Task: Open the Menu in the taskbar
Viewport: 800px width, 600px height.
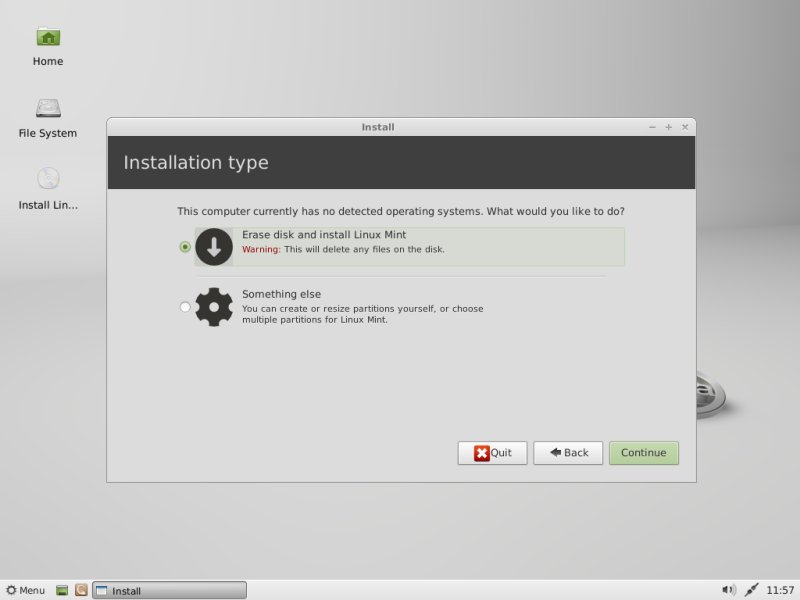Action: 26,590
